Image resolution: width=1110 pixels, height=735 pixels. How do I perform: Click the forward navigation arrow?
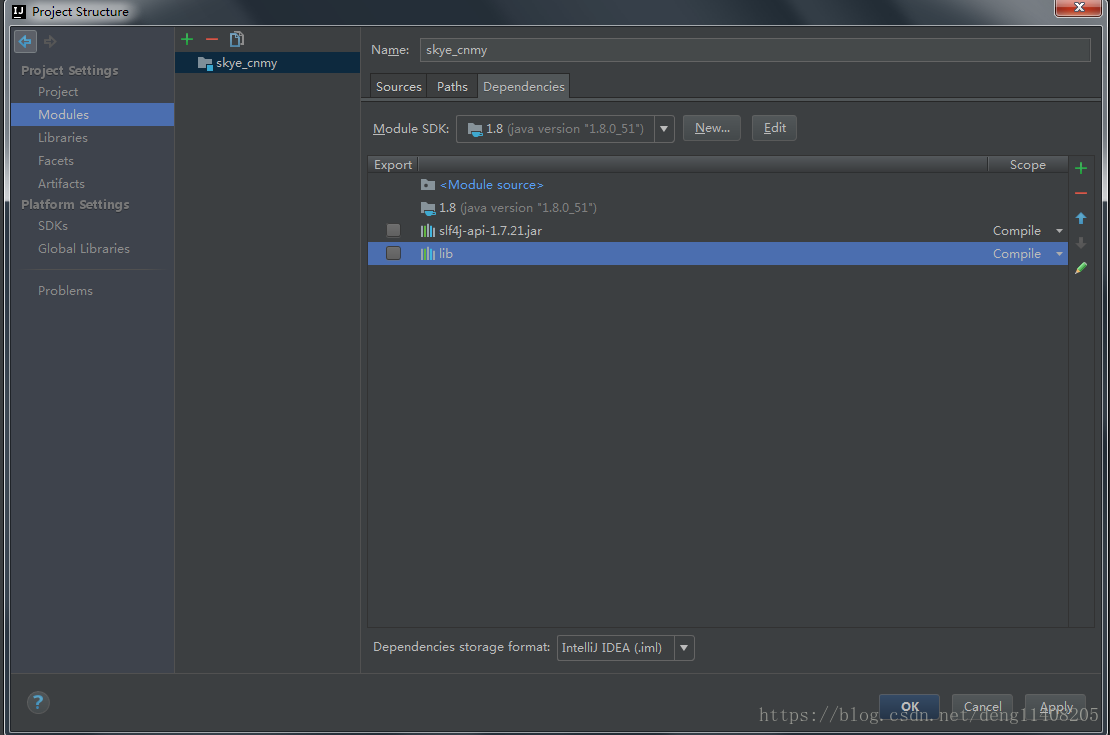(50, 42)
